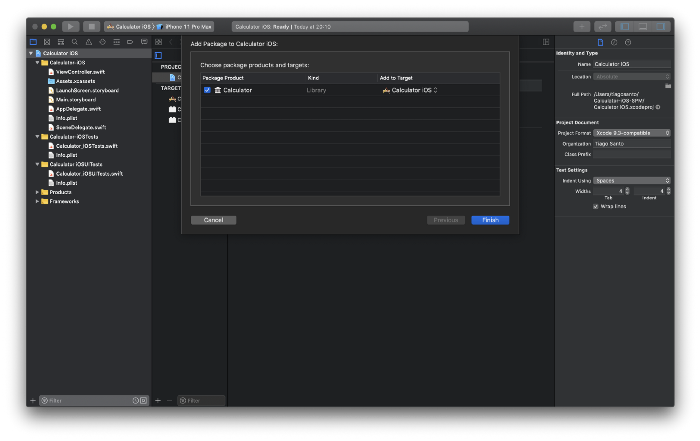The image size is (700, 441).
Task: Select the History inspector tab
Action: pos(614,42)
